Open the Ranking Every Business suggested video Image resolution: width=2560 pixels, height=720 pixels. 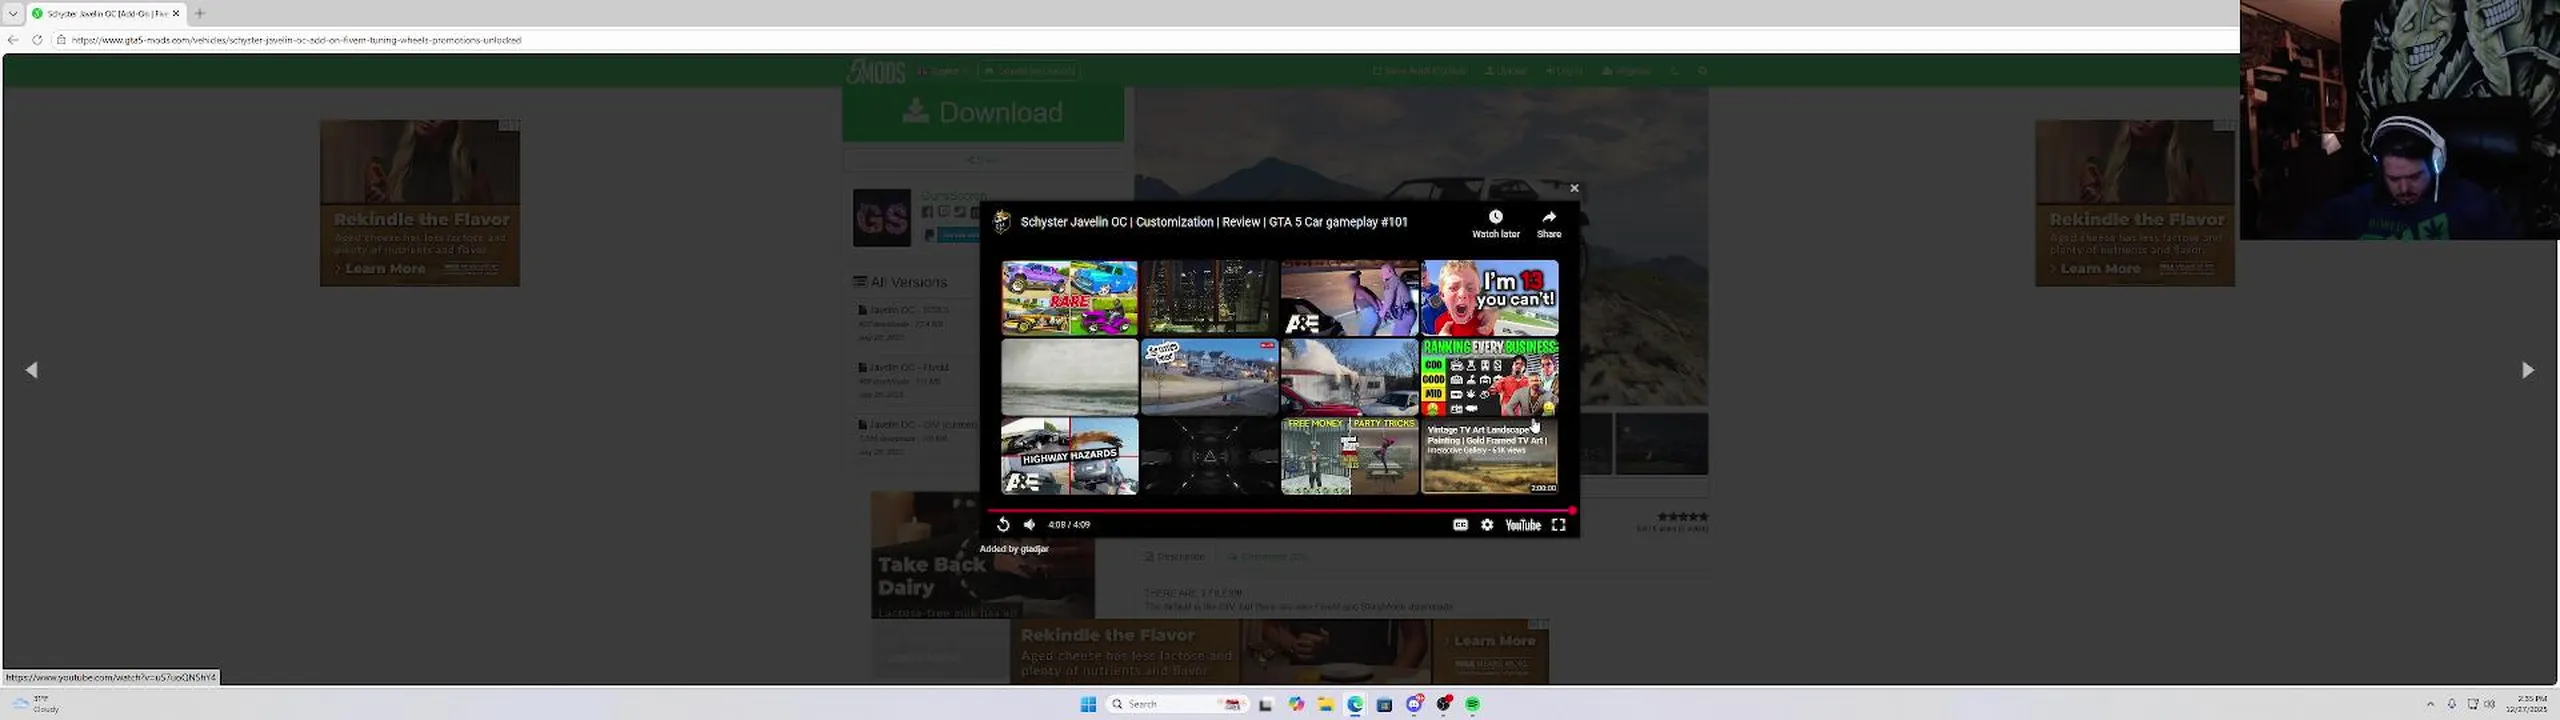coord(1489,377)
